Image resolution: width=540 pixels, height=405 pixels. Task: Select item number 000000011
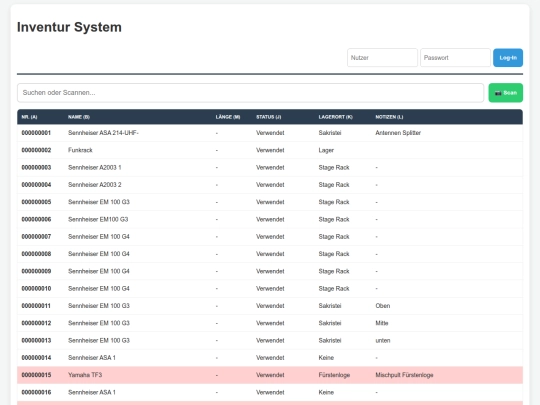point(36,306)
